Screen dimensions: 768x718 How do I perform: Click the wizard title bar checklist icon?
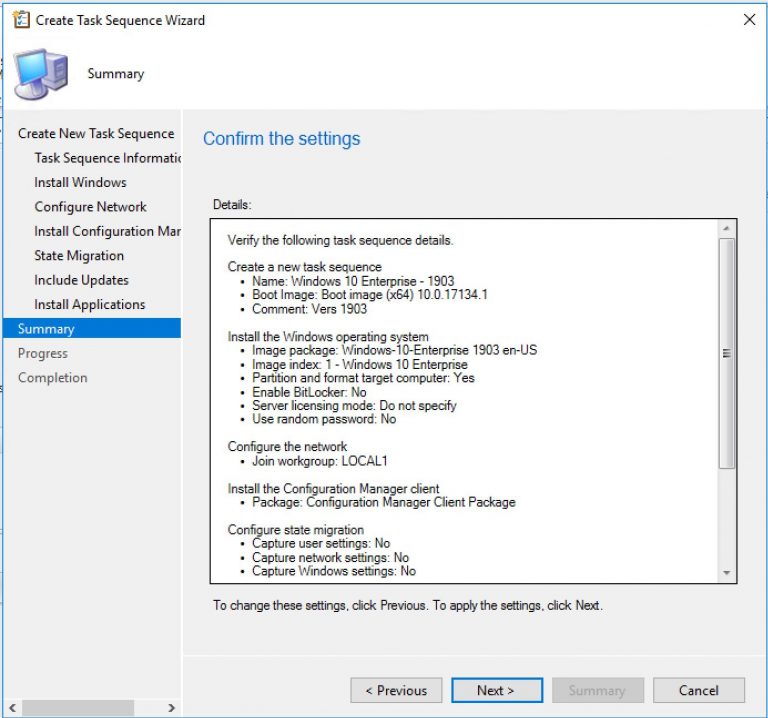[x=20, y=20]
